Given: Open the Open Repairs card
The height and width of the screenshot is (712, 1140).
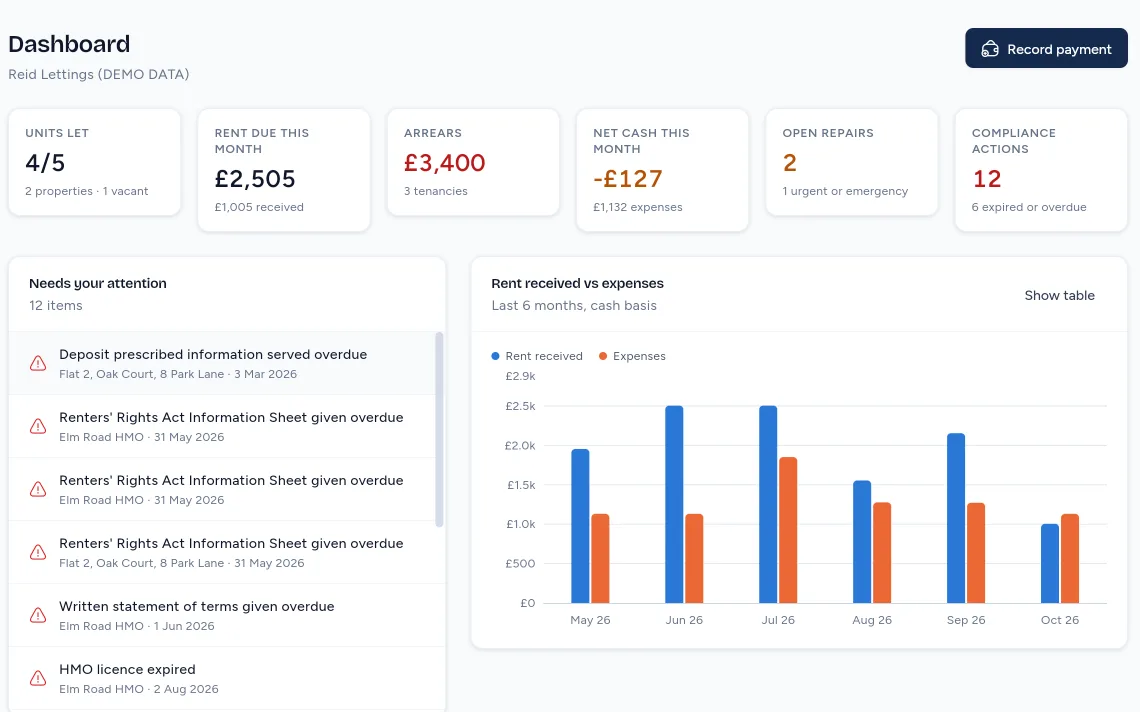Looking at the screenshot, I should pos(852,162).
